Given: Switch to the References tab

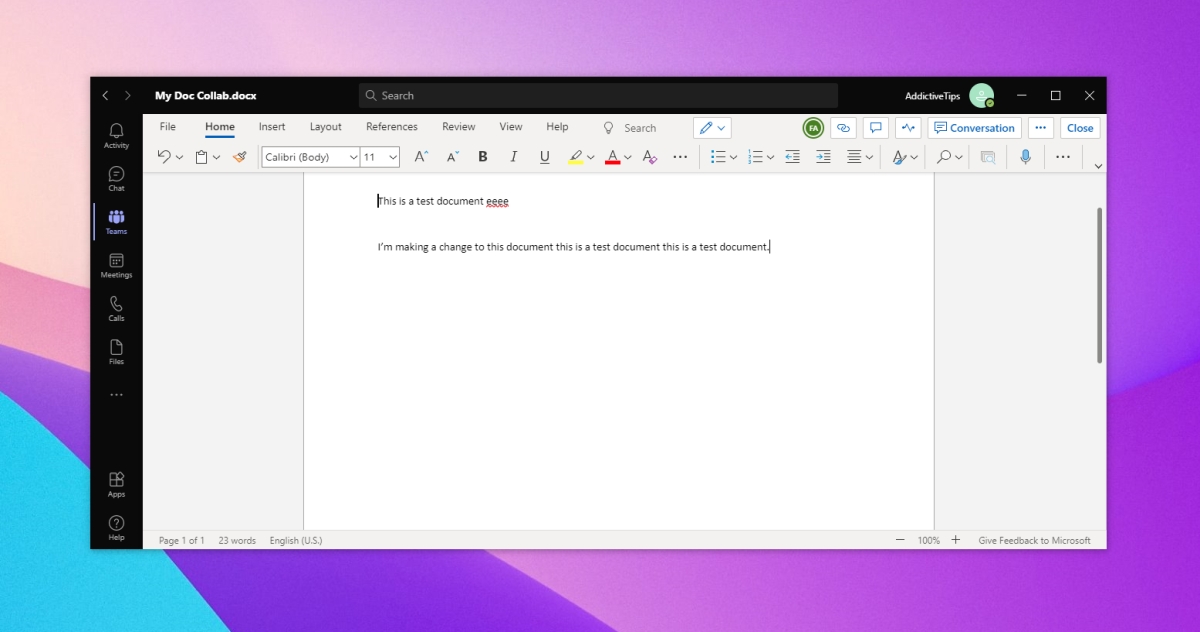Looking at the screenshot, I should (392, 127).
